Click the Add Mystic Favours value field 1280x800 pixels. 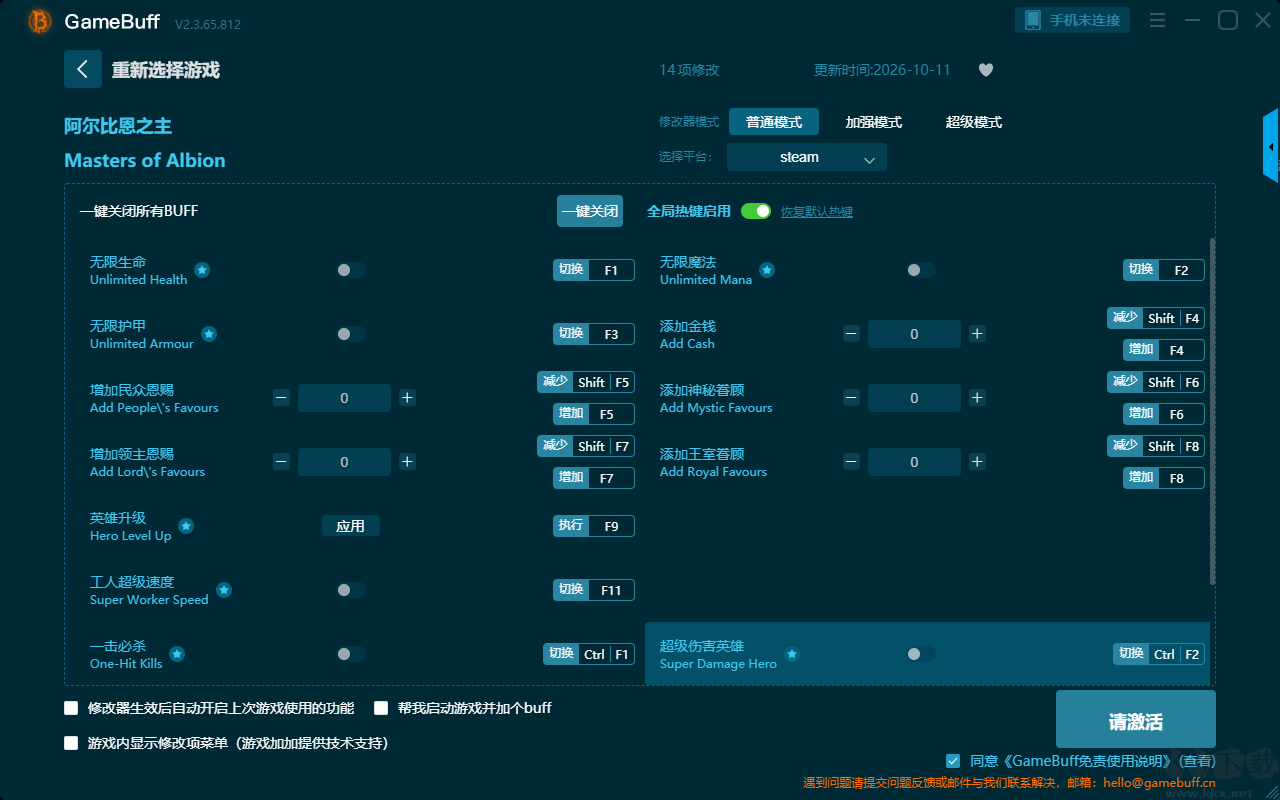(914, 398)
